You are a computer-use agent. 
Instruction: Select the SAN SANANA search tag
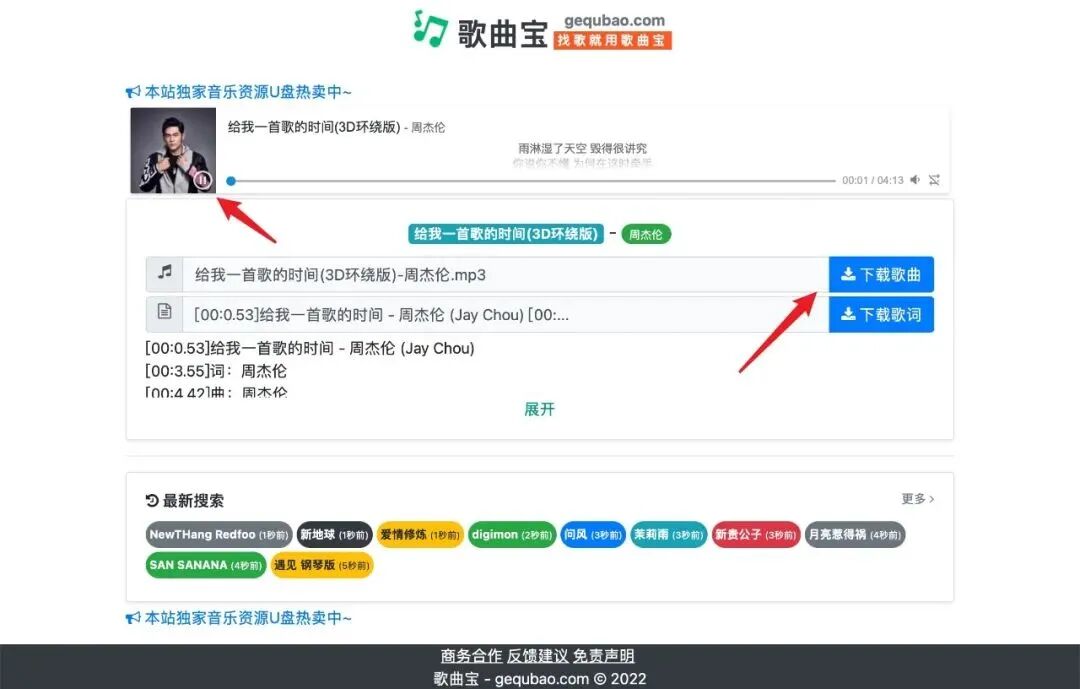tap(206, 565)
